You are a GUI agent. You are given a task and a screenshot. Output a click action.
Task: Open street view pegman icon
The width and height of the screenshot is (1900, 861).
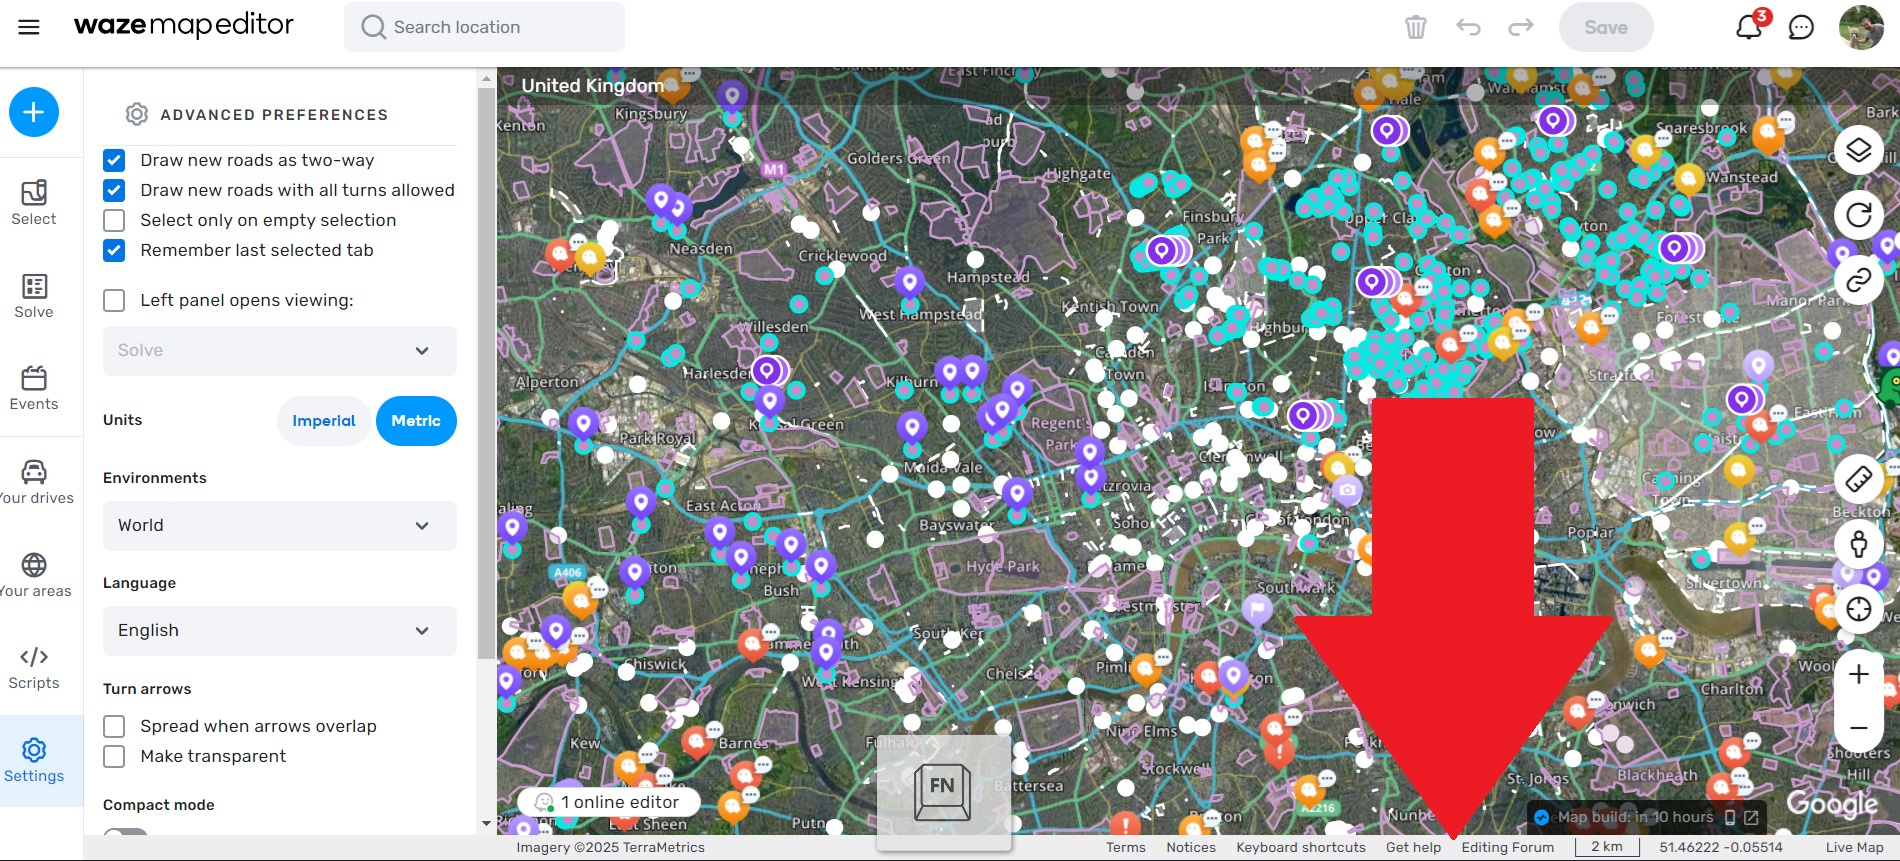coord(1858,544)
